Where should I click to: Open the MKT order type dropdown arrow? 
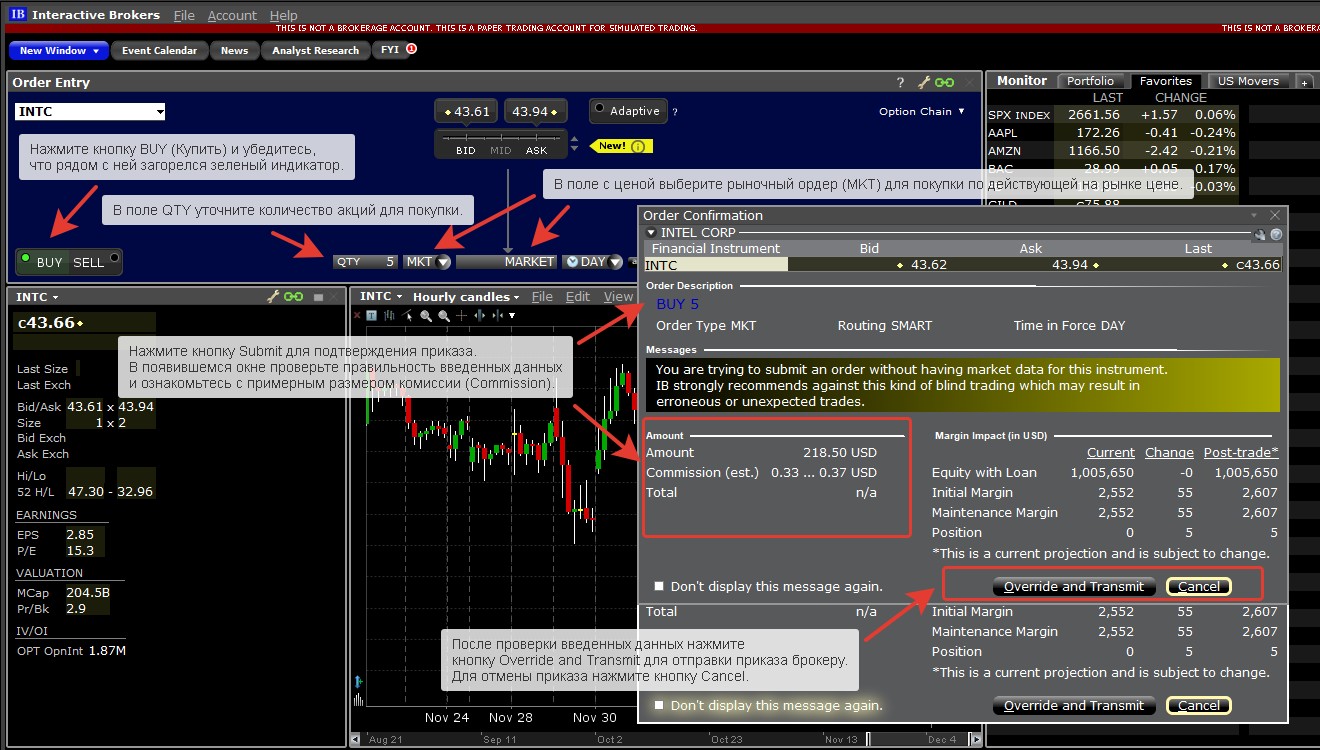click(x=443, y=262)
